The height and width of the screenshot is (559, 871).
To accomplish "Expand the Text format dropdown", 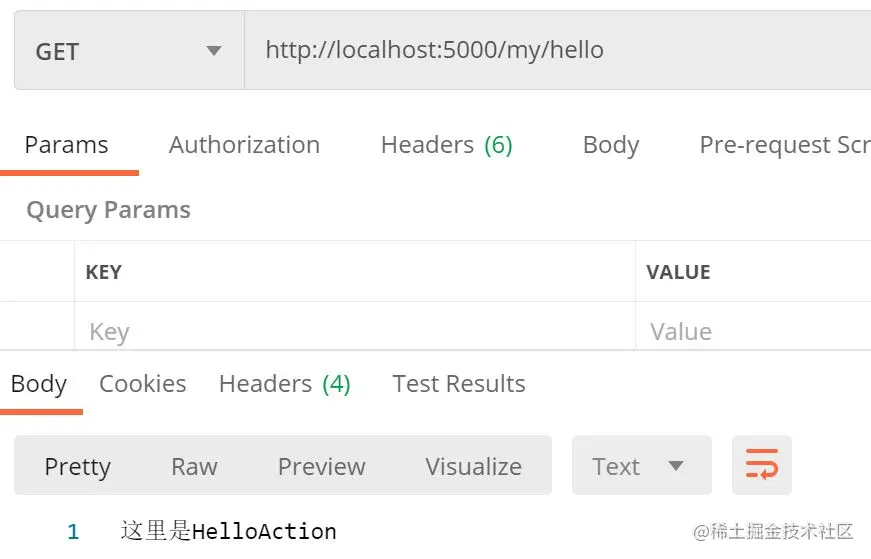I will pos(641,466).
